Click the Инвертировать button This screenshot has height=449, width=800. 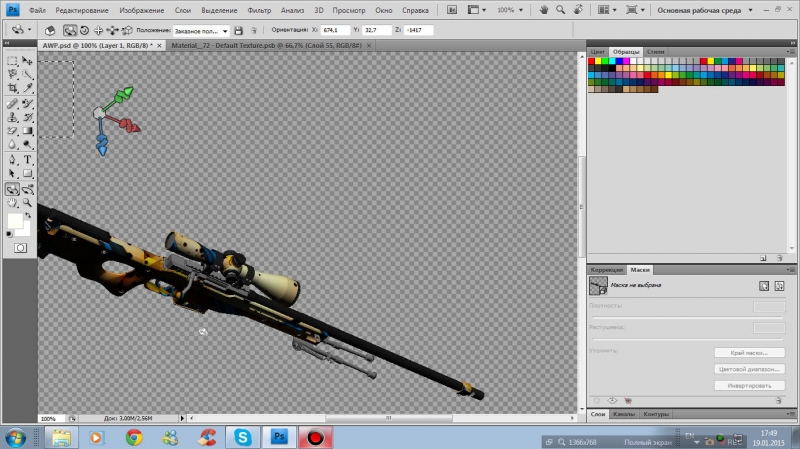point(749,385)
